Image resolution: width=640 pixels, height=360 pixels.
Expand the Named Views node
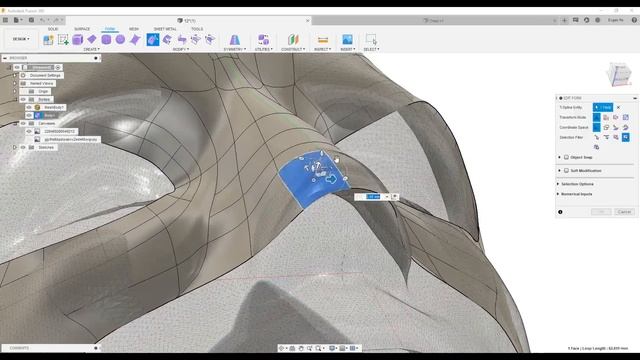(x=15, y=83)
